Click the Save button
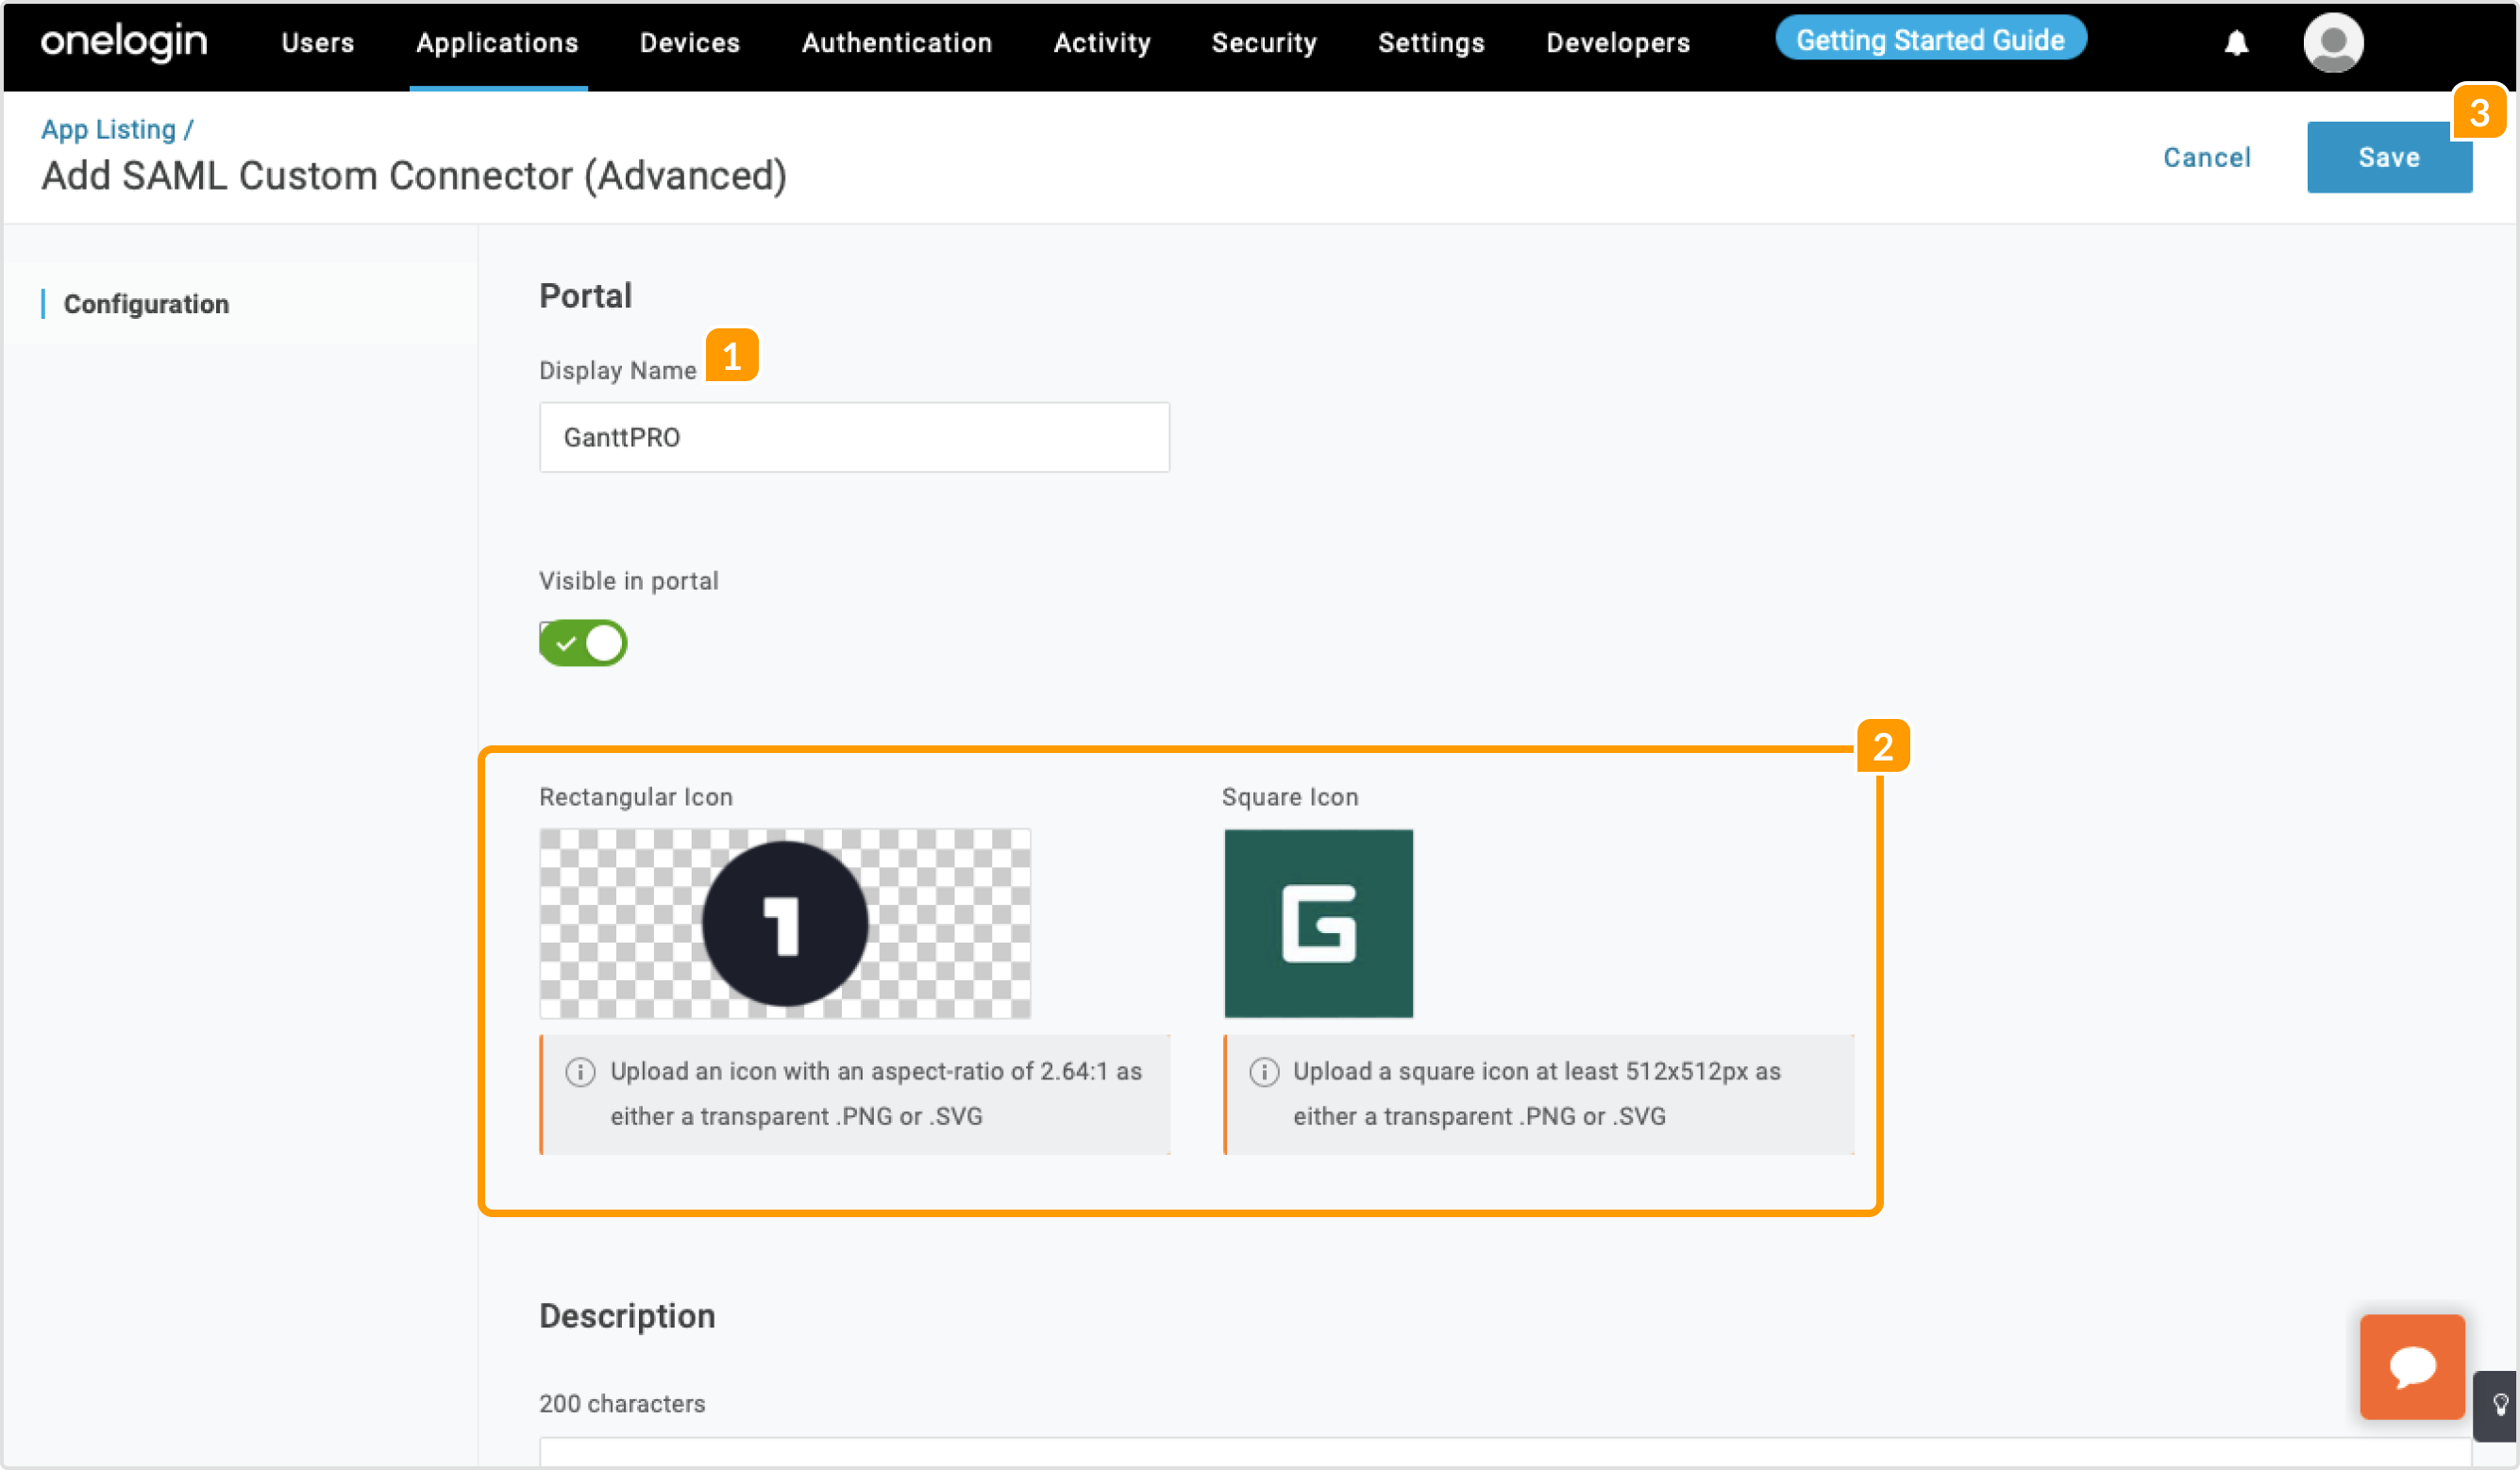 click(2388, 158)
